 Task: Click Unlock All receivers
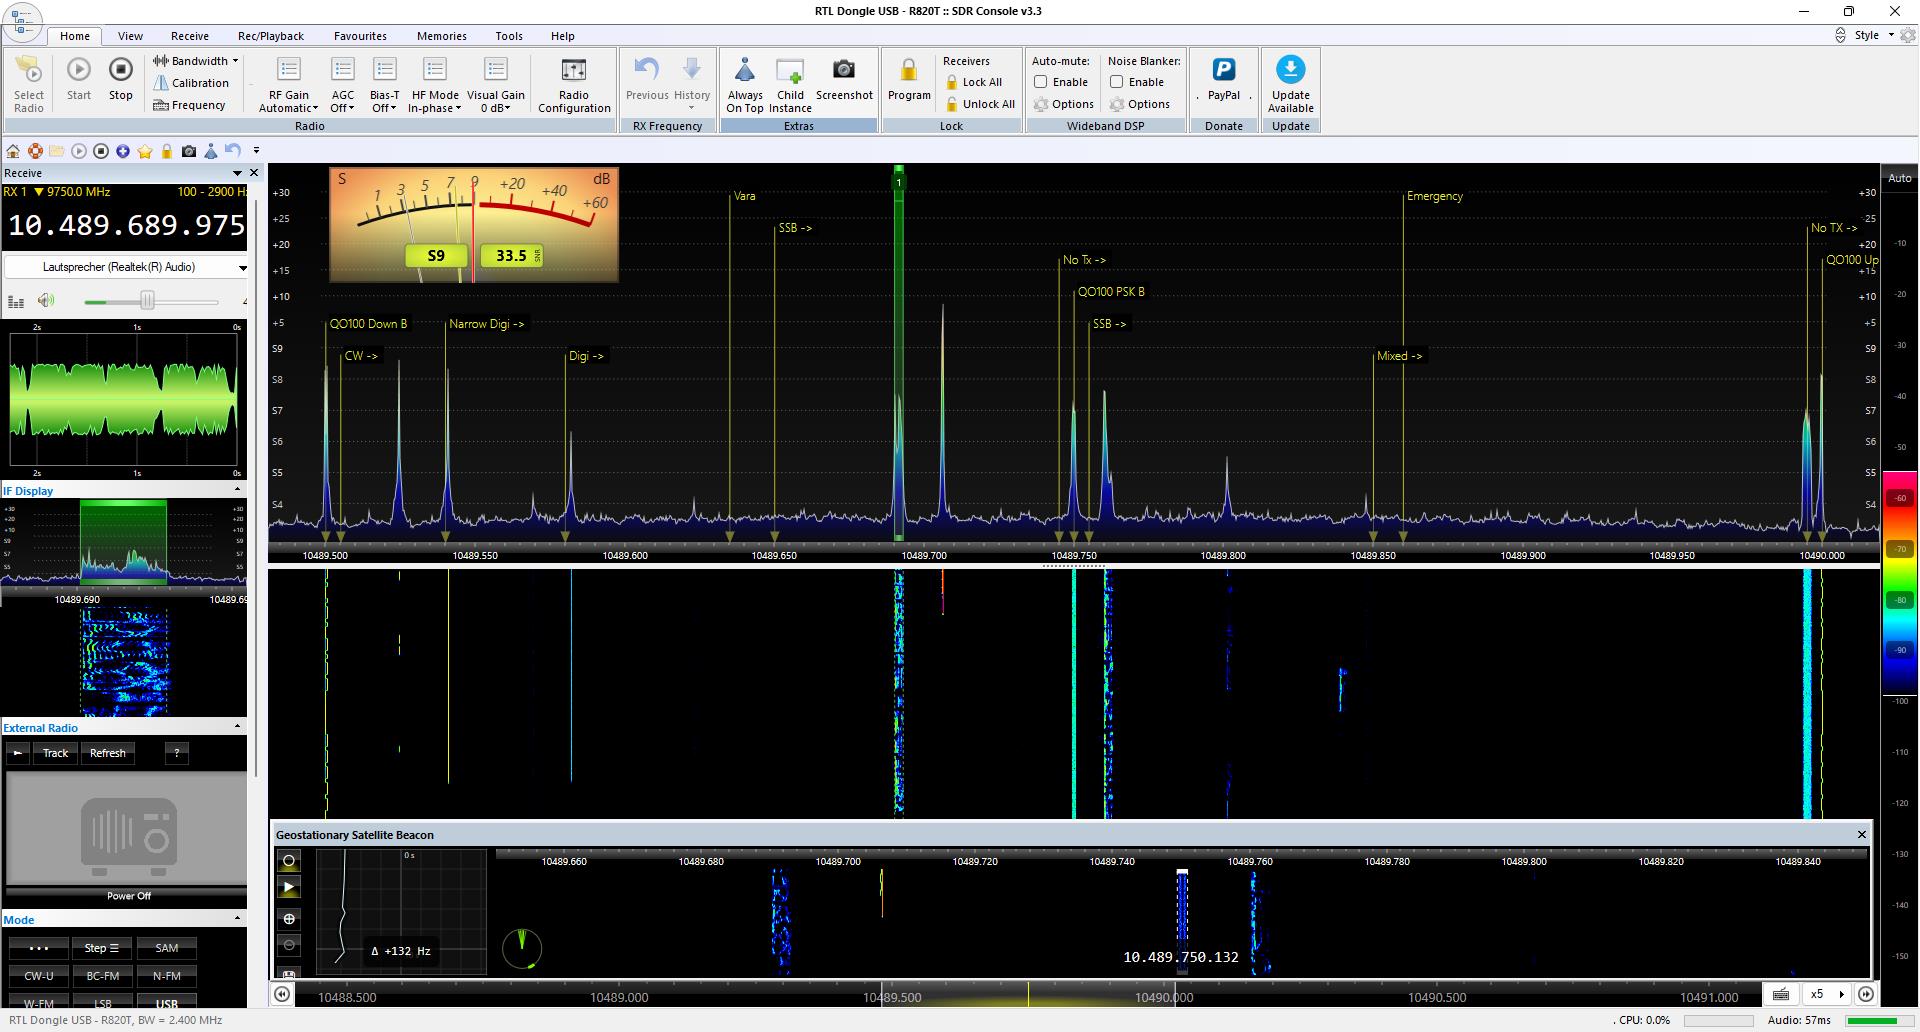point(980,104)
